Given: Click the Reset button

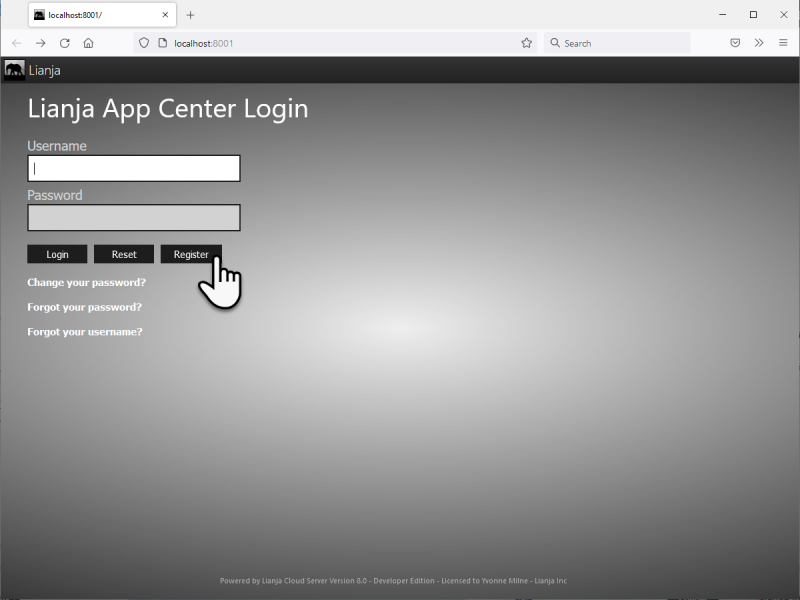Looking at the screenshot, I should point(124,254).
